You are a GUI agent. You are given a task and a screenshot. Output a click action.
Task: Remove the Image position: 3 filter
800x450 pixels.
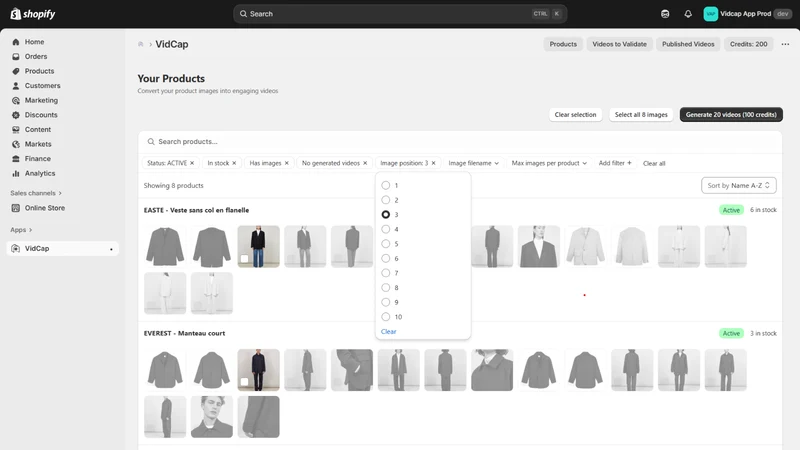[433, 163]
